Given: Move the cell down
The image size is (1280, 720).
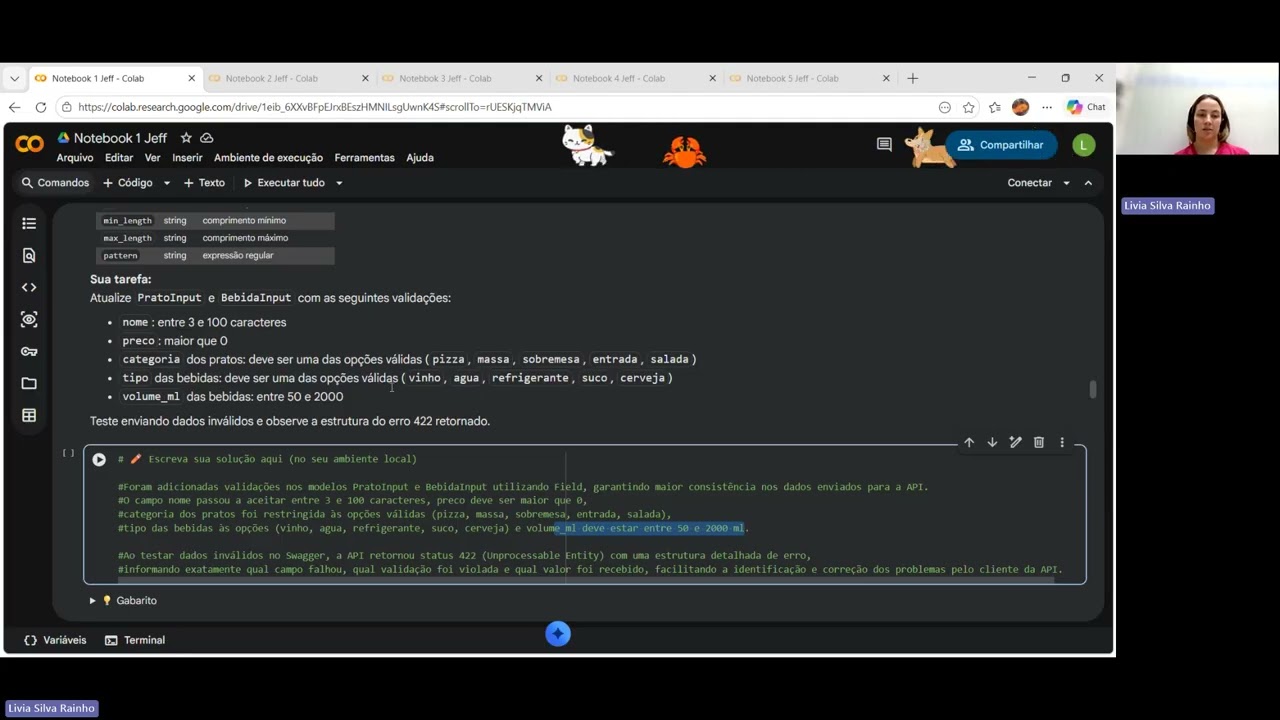Looking at the screenshot, I should (x=992, y=442).
